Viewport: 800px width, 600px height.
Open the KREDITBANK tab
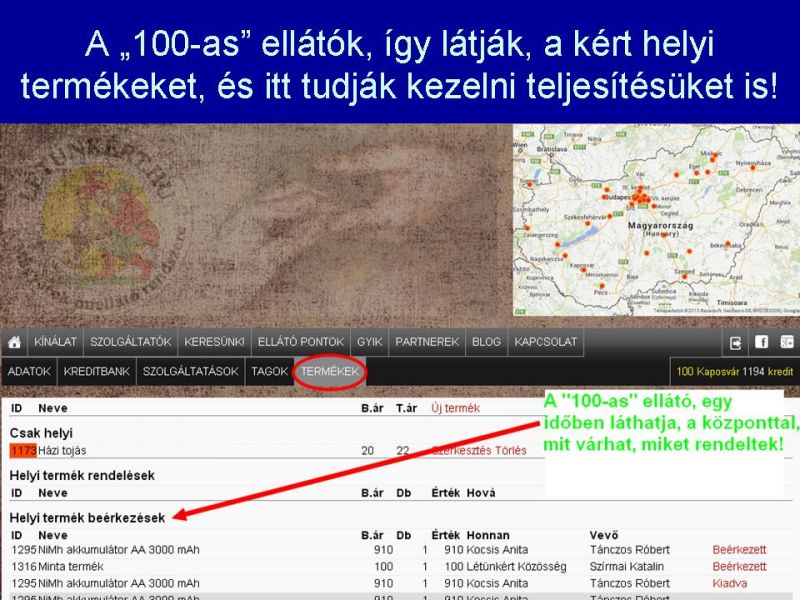pos(96,371)
